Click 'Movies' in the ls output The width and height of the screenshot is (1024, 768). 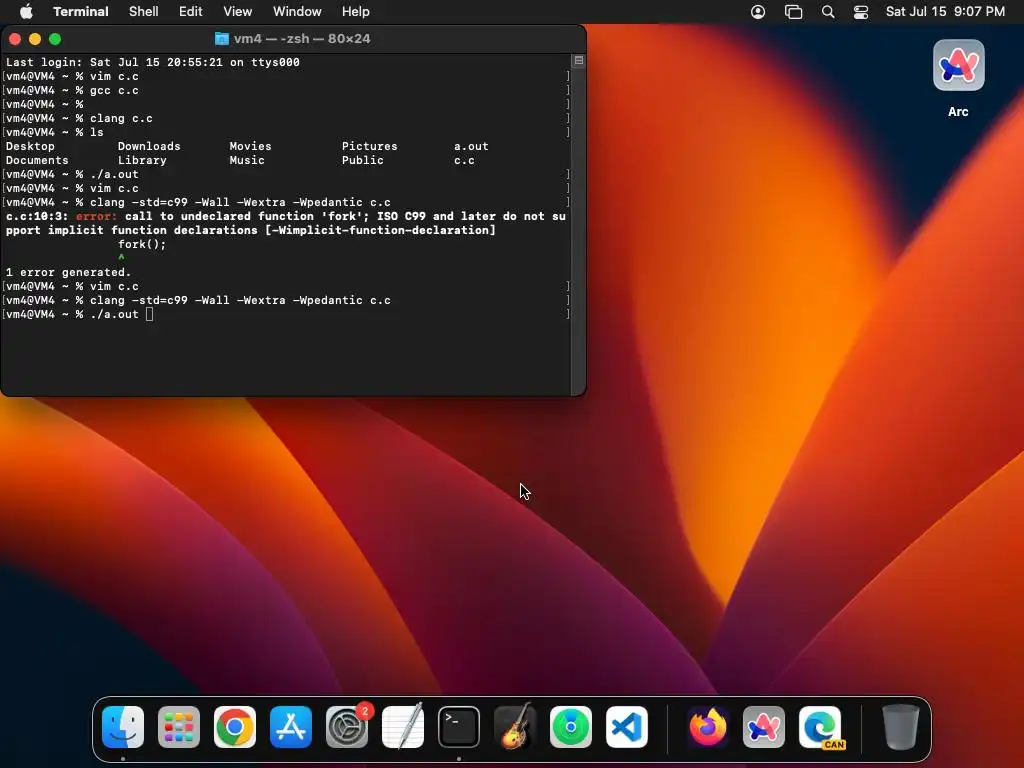coord(250,146)
